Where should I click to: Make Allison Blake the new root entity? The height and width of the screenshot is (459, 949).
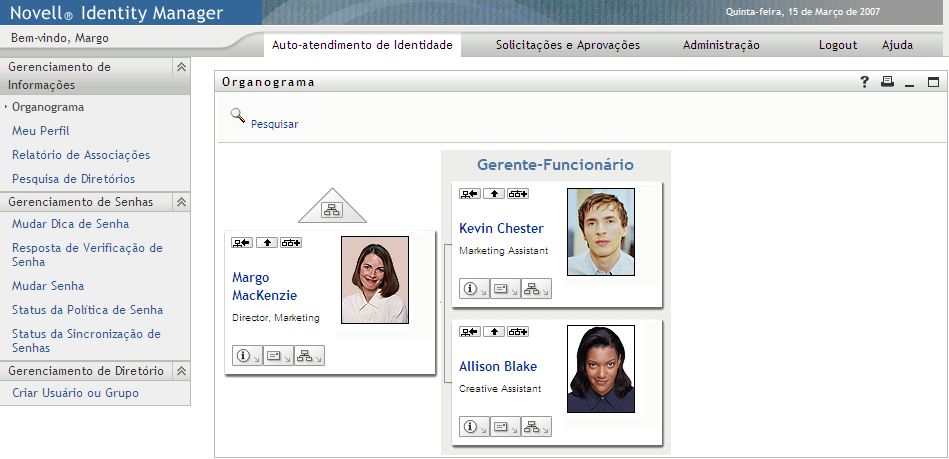pyautogui.click(x=469, y=331)
